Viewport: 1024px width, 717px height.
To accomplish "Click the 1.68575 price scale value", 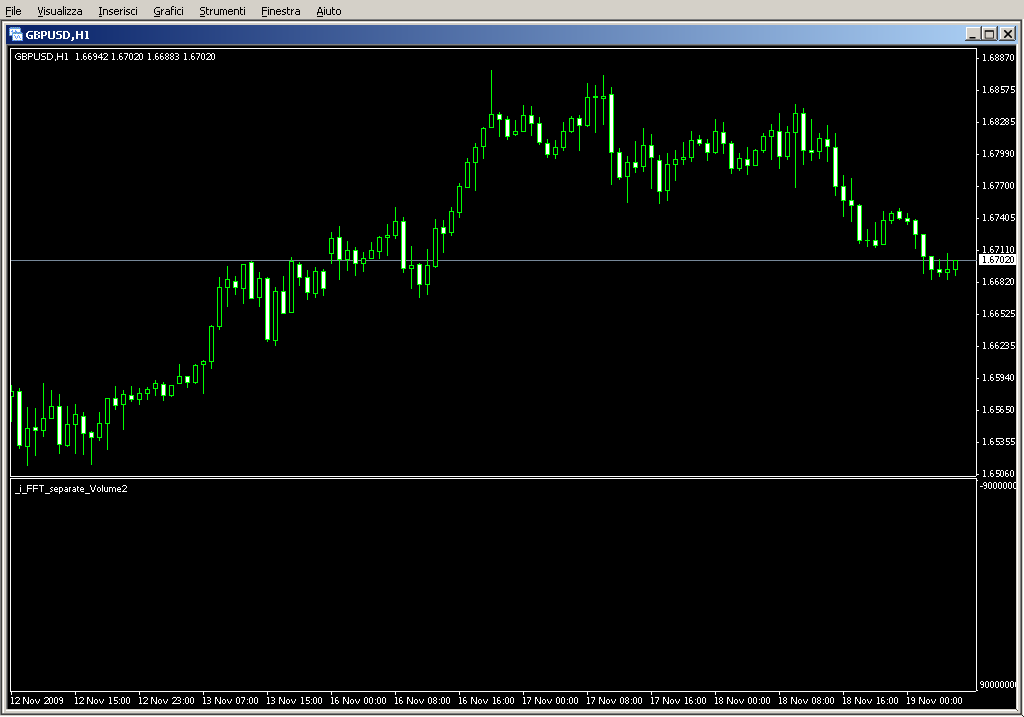I will 998,89.
